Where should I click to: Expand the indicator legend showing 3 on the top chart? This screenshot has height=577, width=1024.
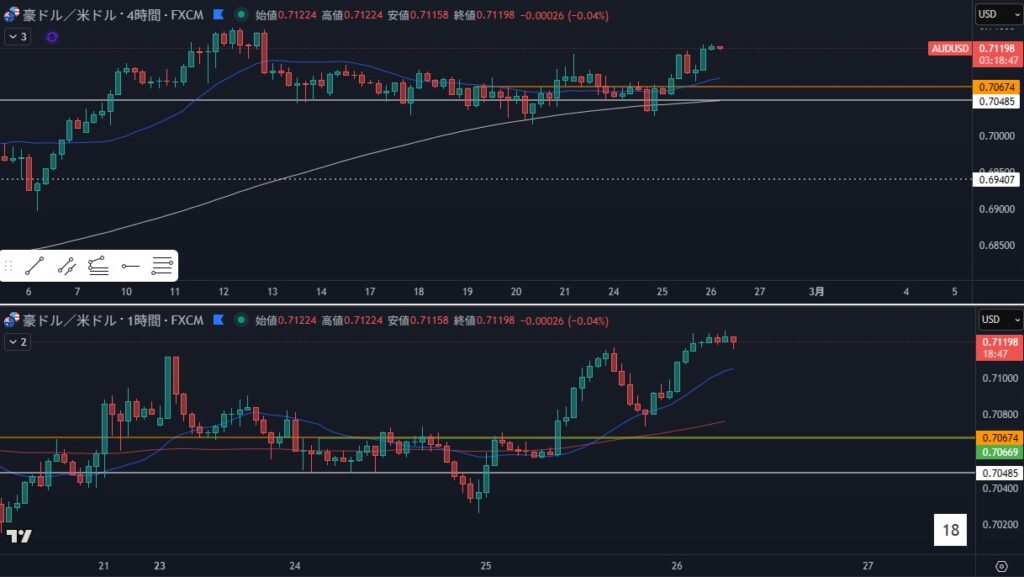tap(18, 37)
